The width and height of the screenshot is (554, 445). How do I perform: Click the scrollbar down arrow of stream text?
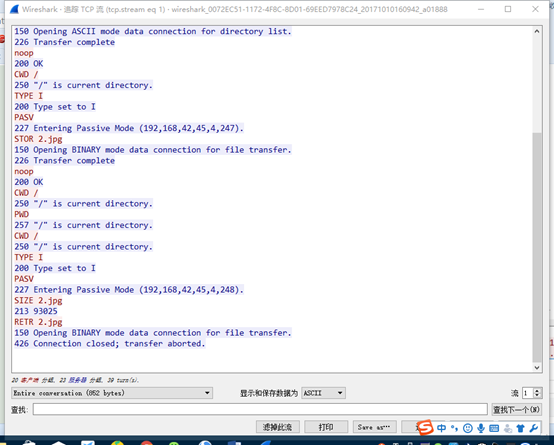point(537,368)
